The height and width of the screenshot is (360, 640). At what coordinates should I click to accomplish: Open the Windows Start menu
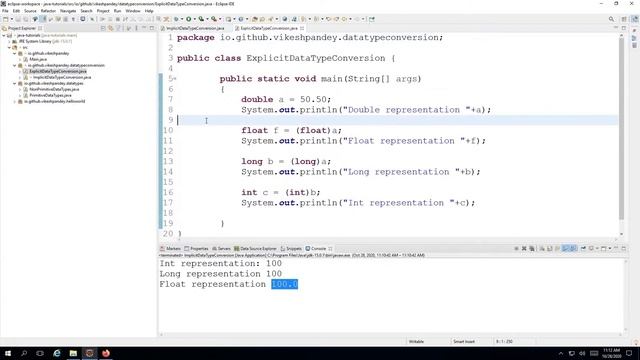(x=8, y=353)
